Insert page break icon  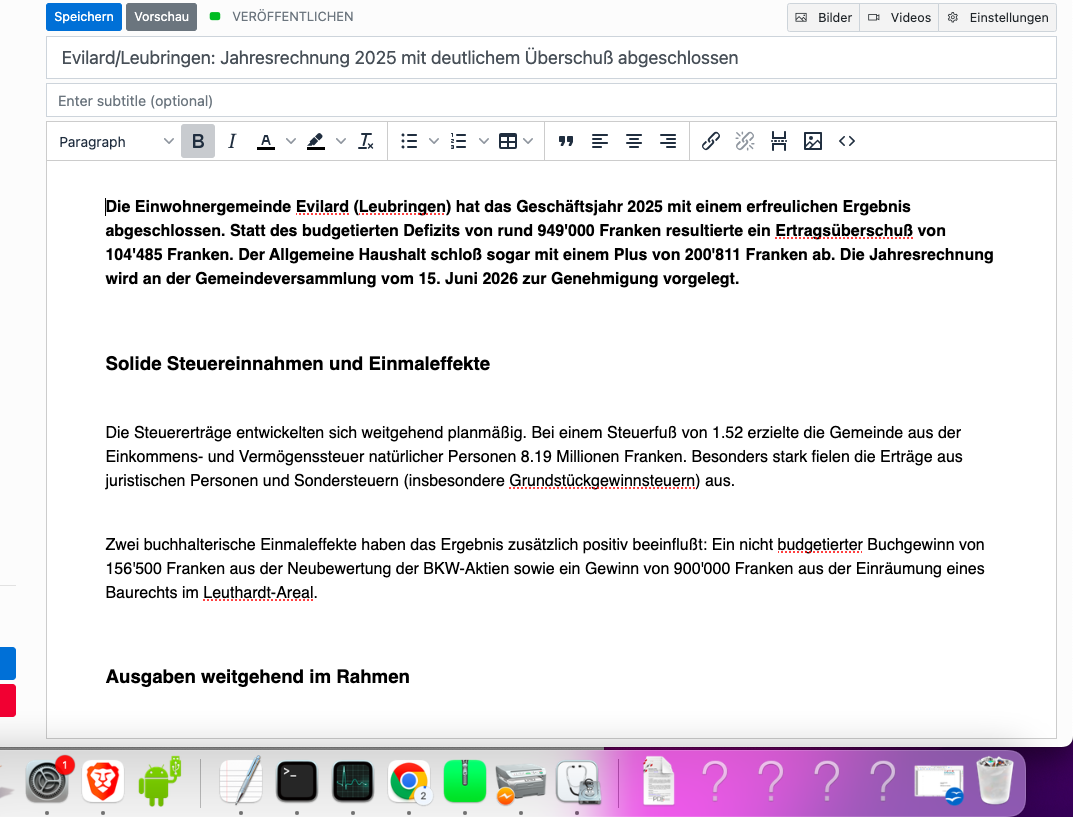tap(779, 141)
